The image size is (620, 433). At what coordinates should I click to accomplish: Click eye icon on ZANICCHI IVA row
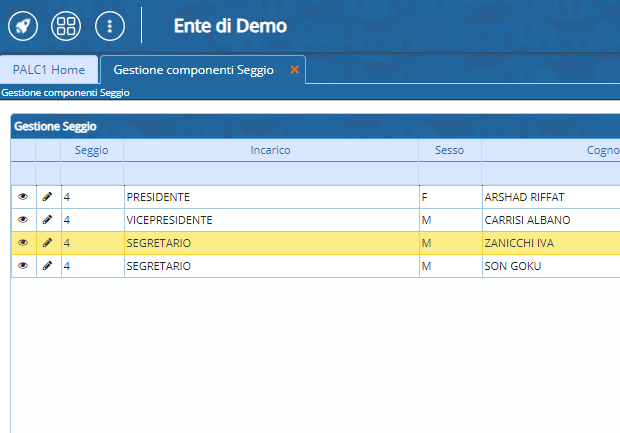tap(23, 243)
